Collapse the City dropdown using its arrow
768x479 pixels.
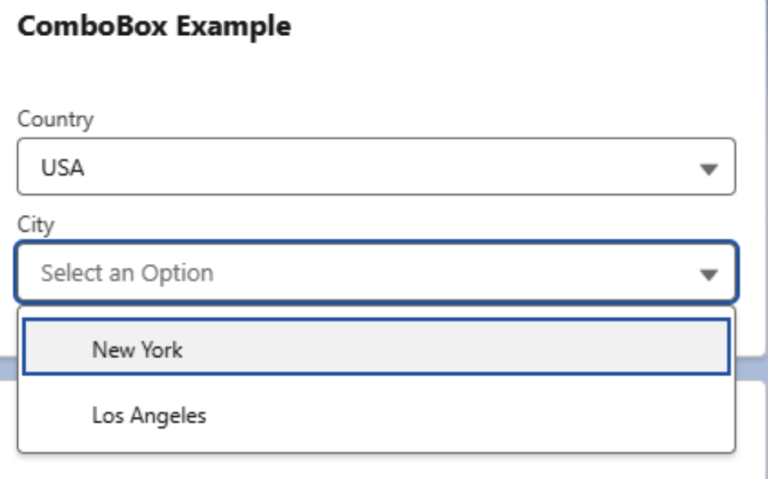(708, 274)
